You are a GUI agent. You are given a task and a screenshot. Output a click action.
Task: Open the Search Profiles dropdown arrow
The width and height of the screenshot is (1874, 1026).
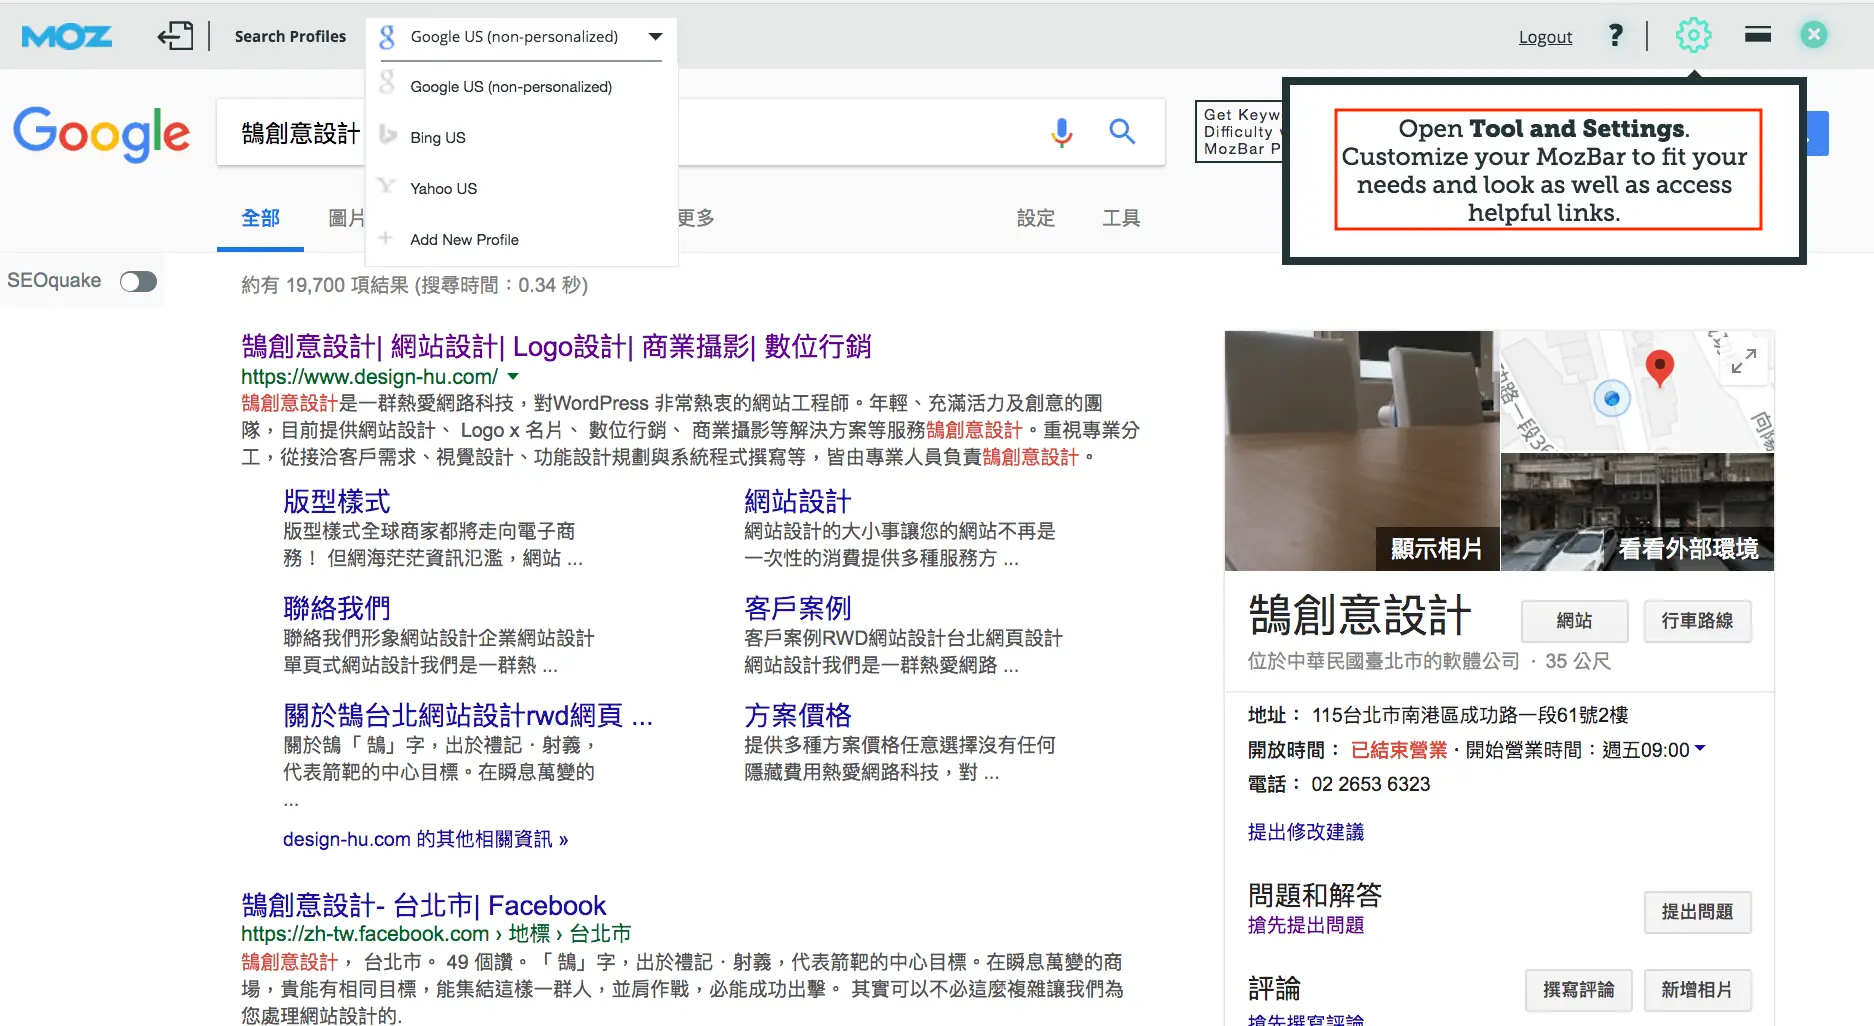(x=655, y=37)
